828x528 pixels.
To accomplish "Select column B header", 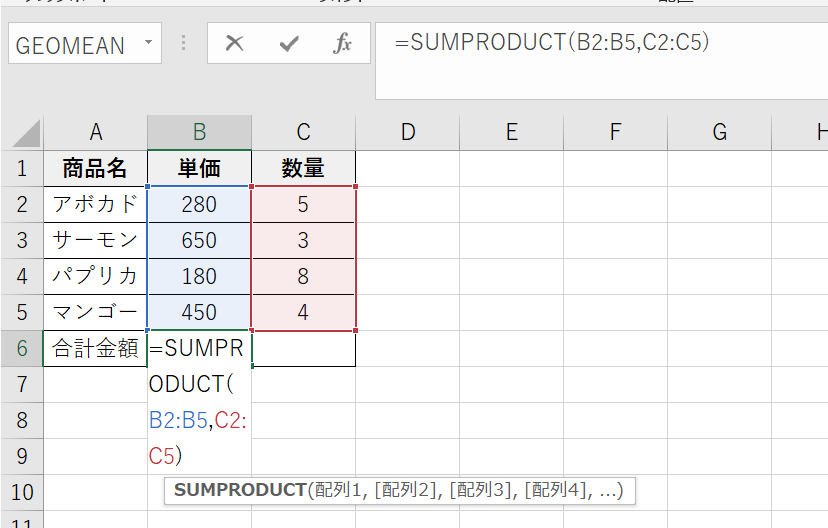I will [200, 132].
